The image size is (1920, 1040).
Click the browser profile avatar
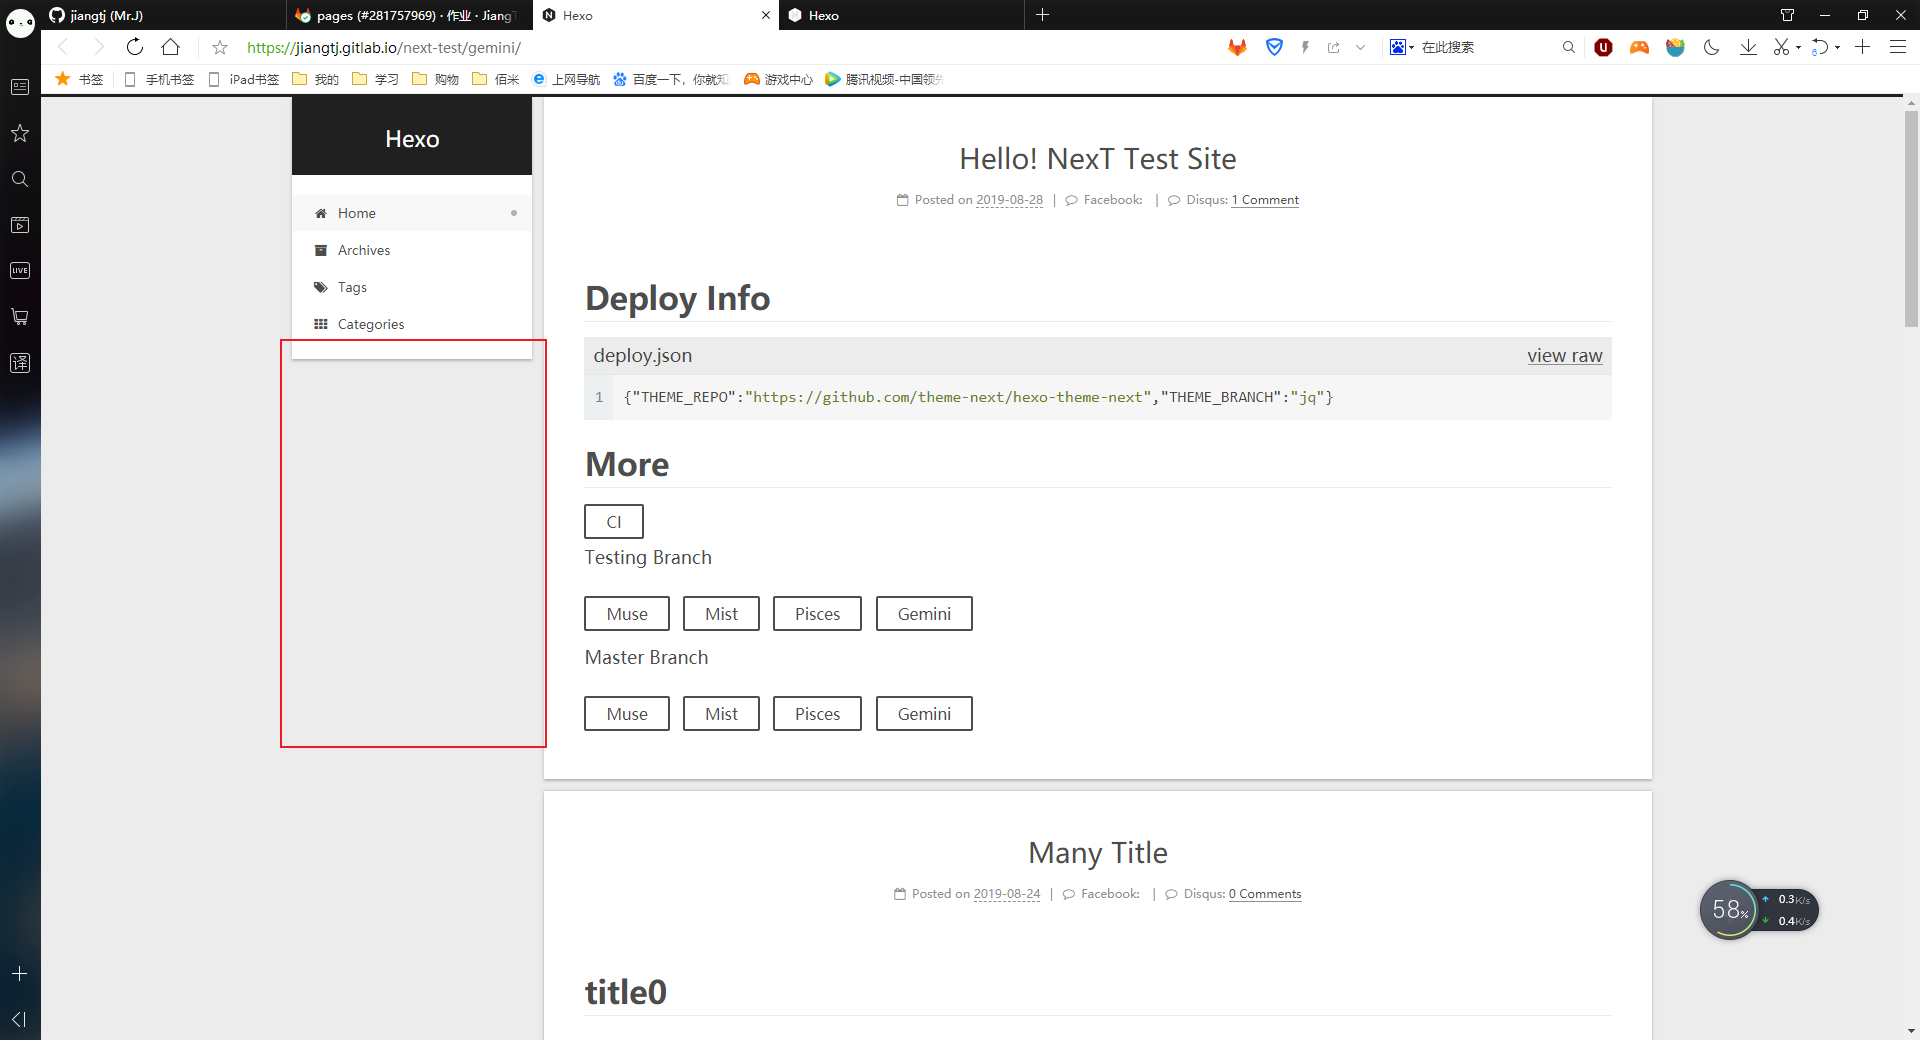pyautogui.click(x=20, y=21)
